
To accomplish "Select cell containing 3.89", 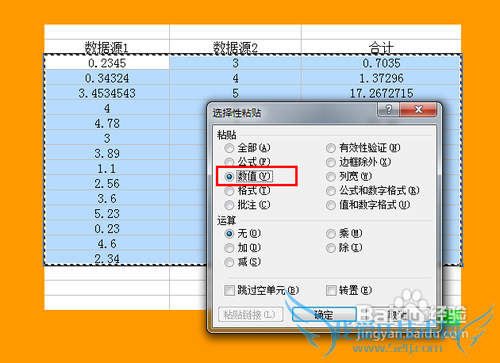I will (x=107, y=153).
